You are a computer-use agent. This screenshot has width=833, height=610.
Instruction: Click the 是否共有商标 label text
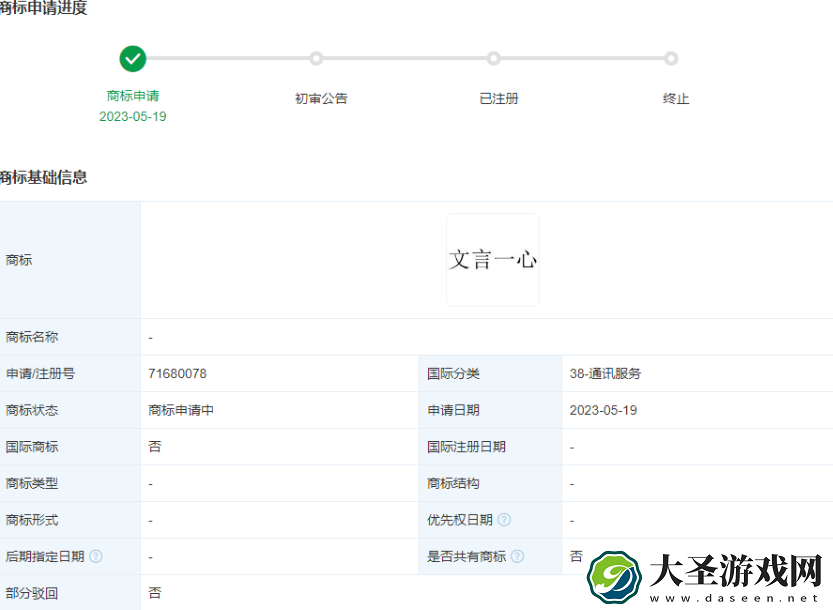pos(466,556)
